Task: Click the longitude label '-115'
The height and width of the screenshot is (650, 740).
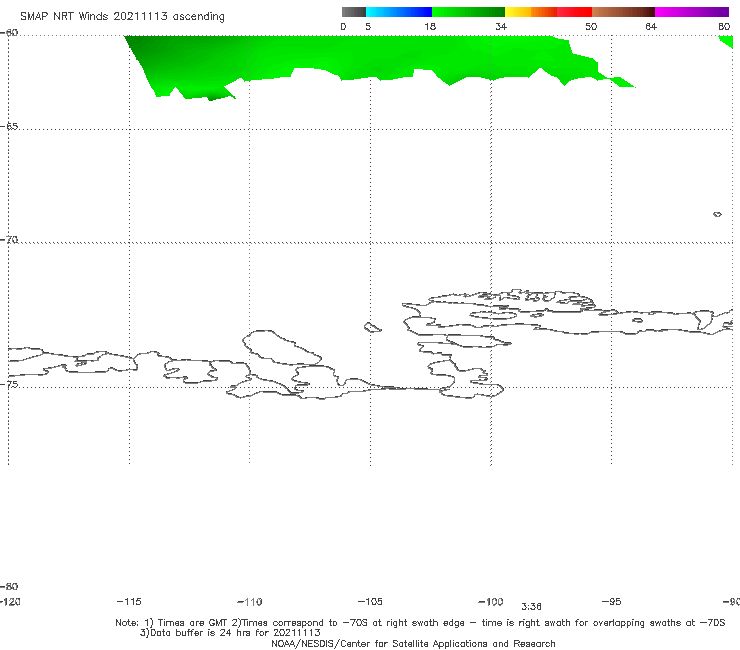Action: [129, 601]
